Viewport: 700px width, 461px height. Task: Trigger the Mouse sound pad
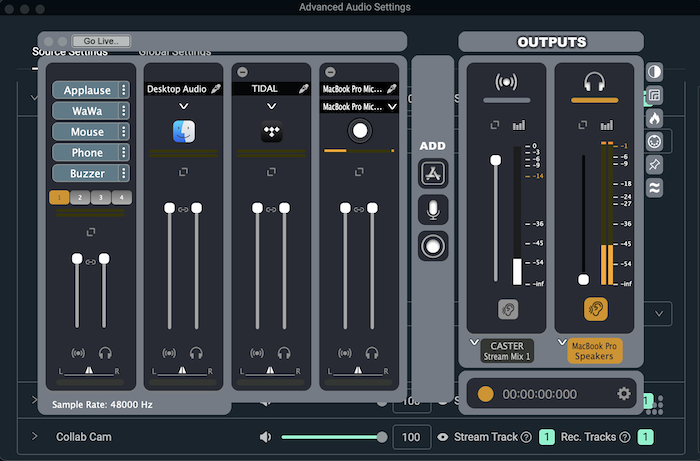(x=85, y=132)
